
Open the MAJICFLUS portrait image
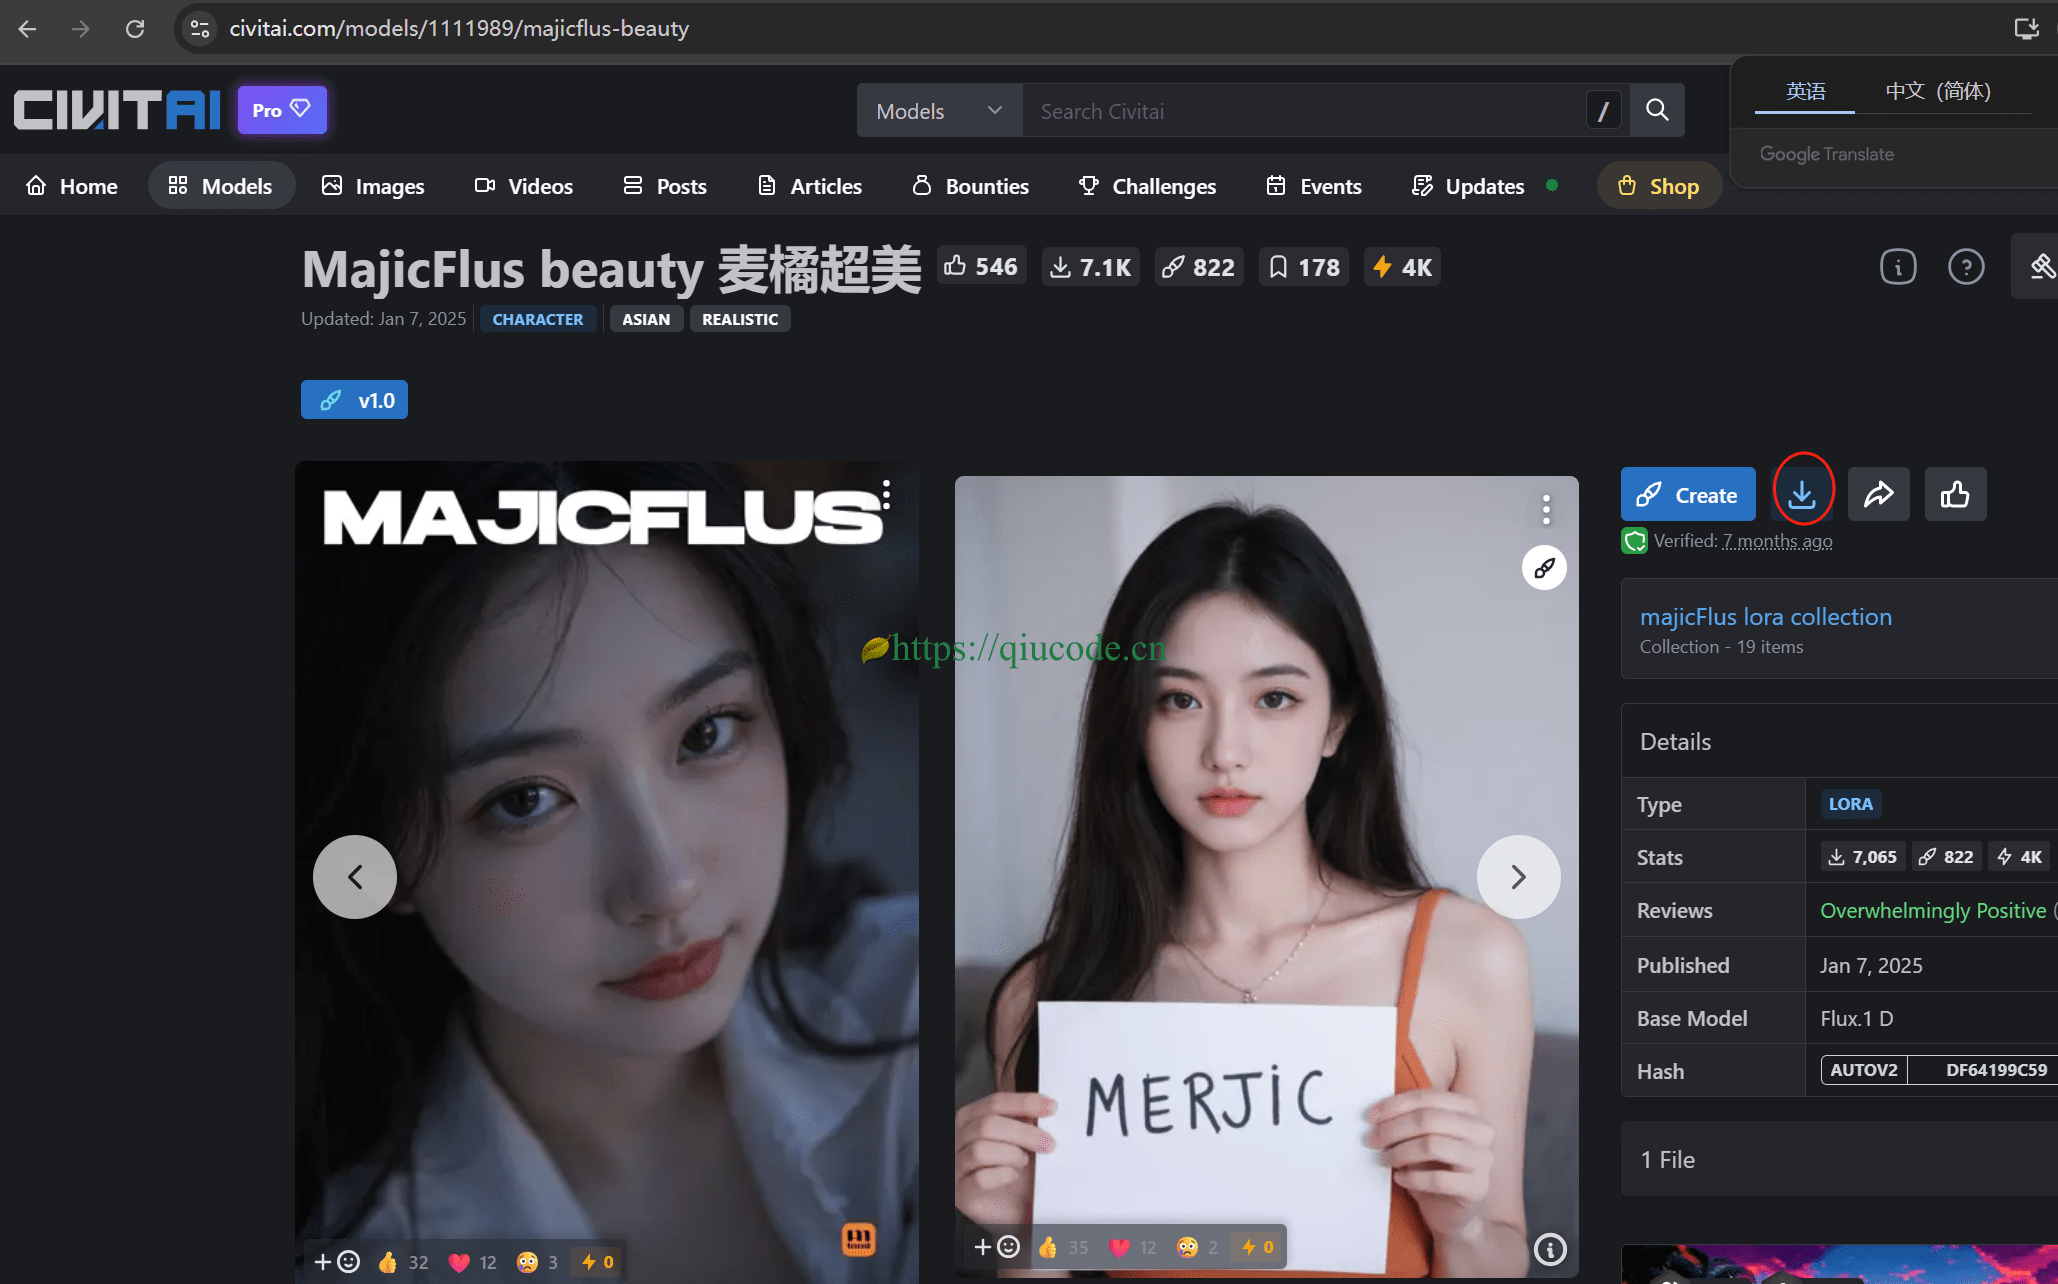[x=607, y=870]
